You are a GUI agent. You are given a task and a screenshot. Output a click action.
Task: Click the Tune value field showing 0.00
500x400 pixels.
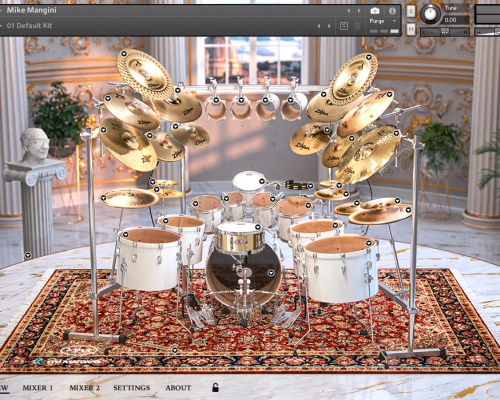(455, 20)
